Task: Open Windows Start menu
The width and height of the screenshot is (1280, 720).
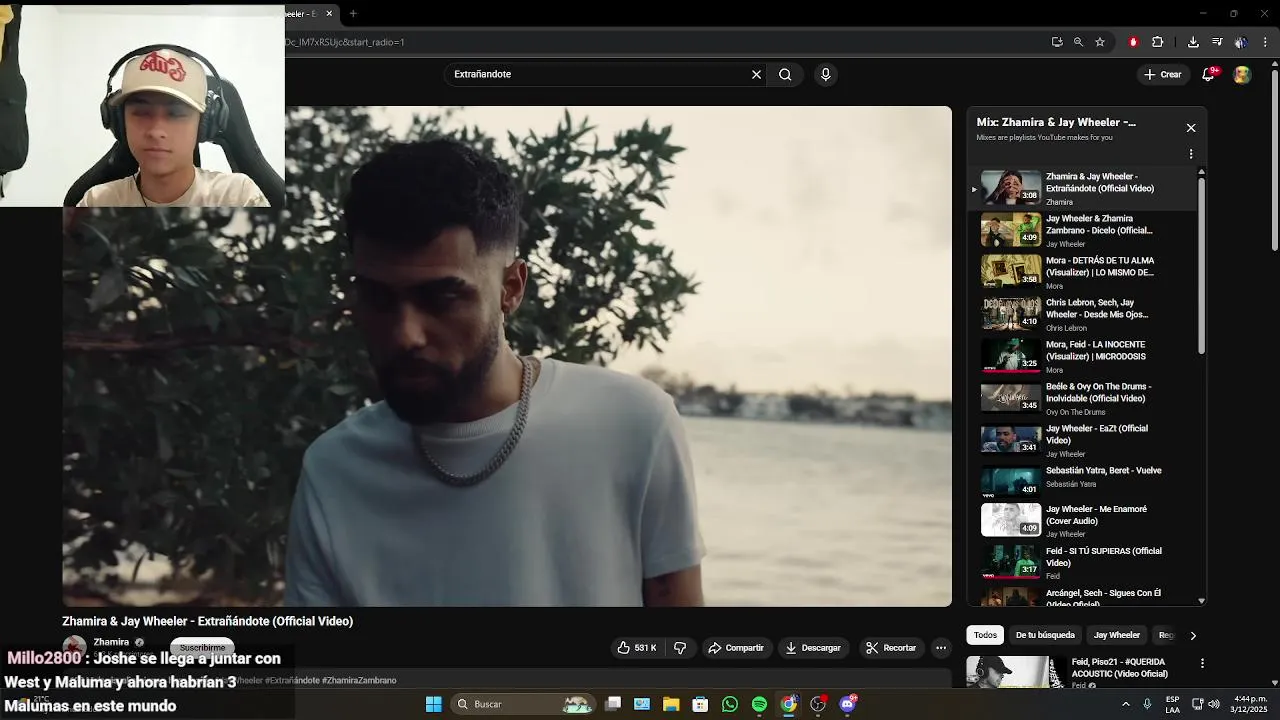Action: (434, 704)
